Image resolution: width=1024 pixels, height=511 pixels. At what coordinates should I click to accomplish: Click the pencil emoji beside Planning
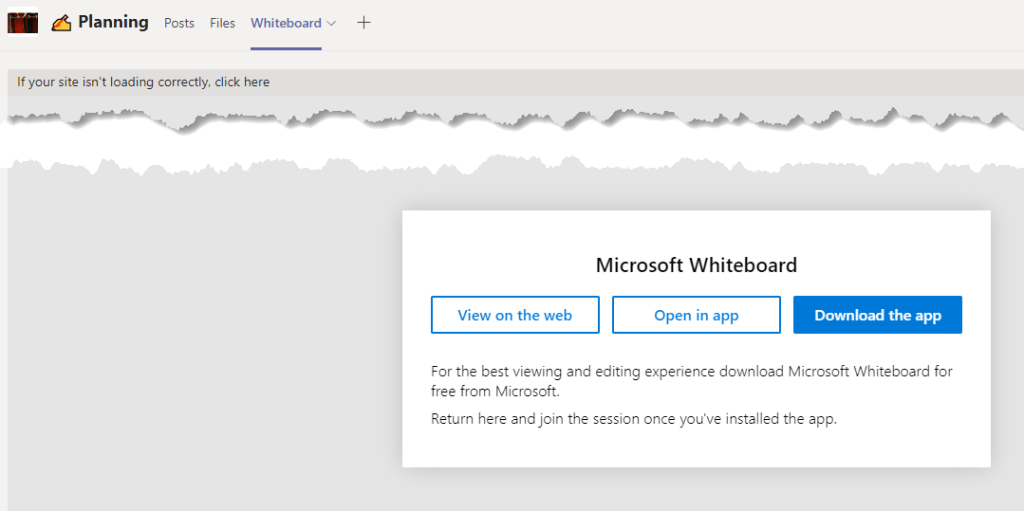61,23
